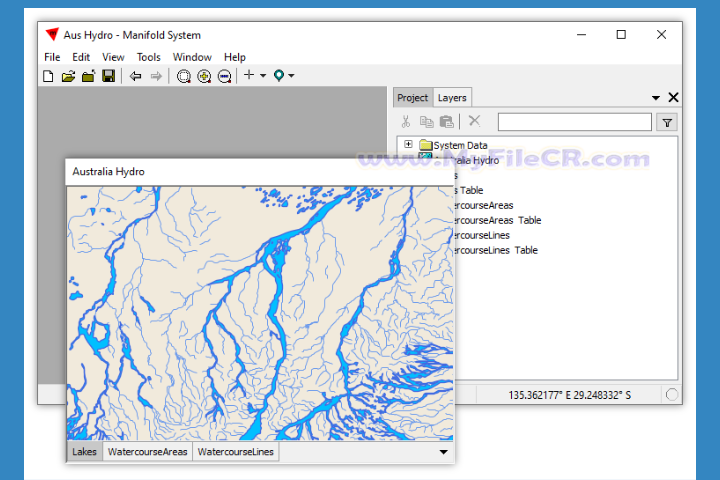Select the WatercourseAreas Table item
The height and width of the screenshot is (480, 720).
click(496, 220)
